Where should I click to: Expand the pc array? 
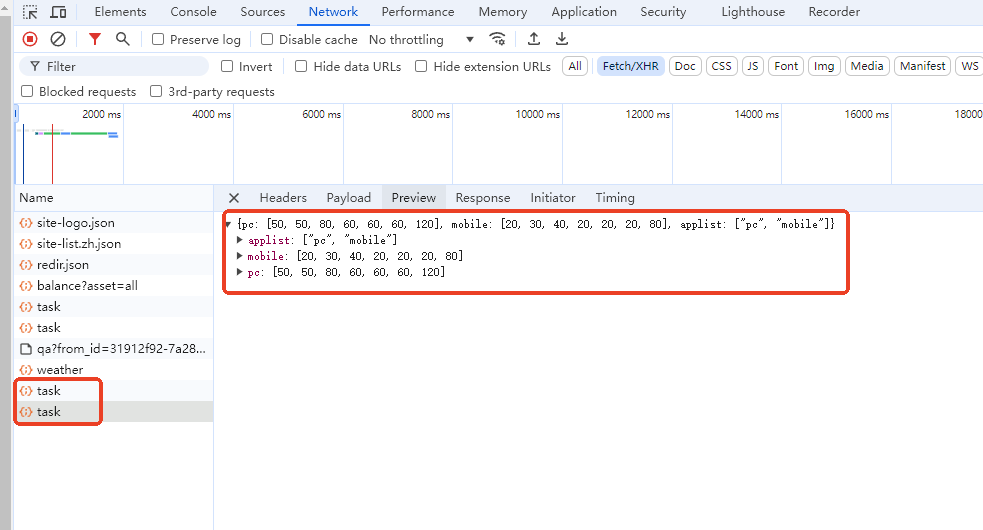239,272
